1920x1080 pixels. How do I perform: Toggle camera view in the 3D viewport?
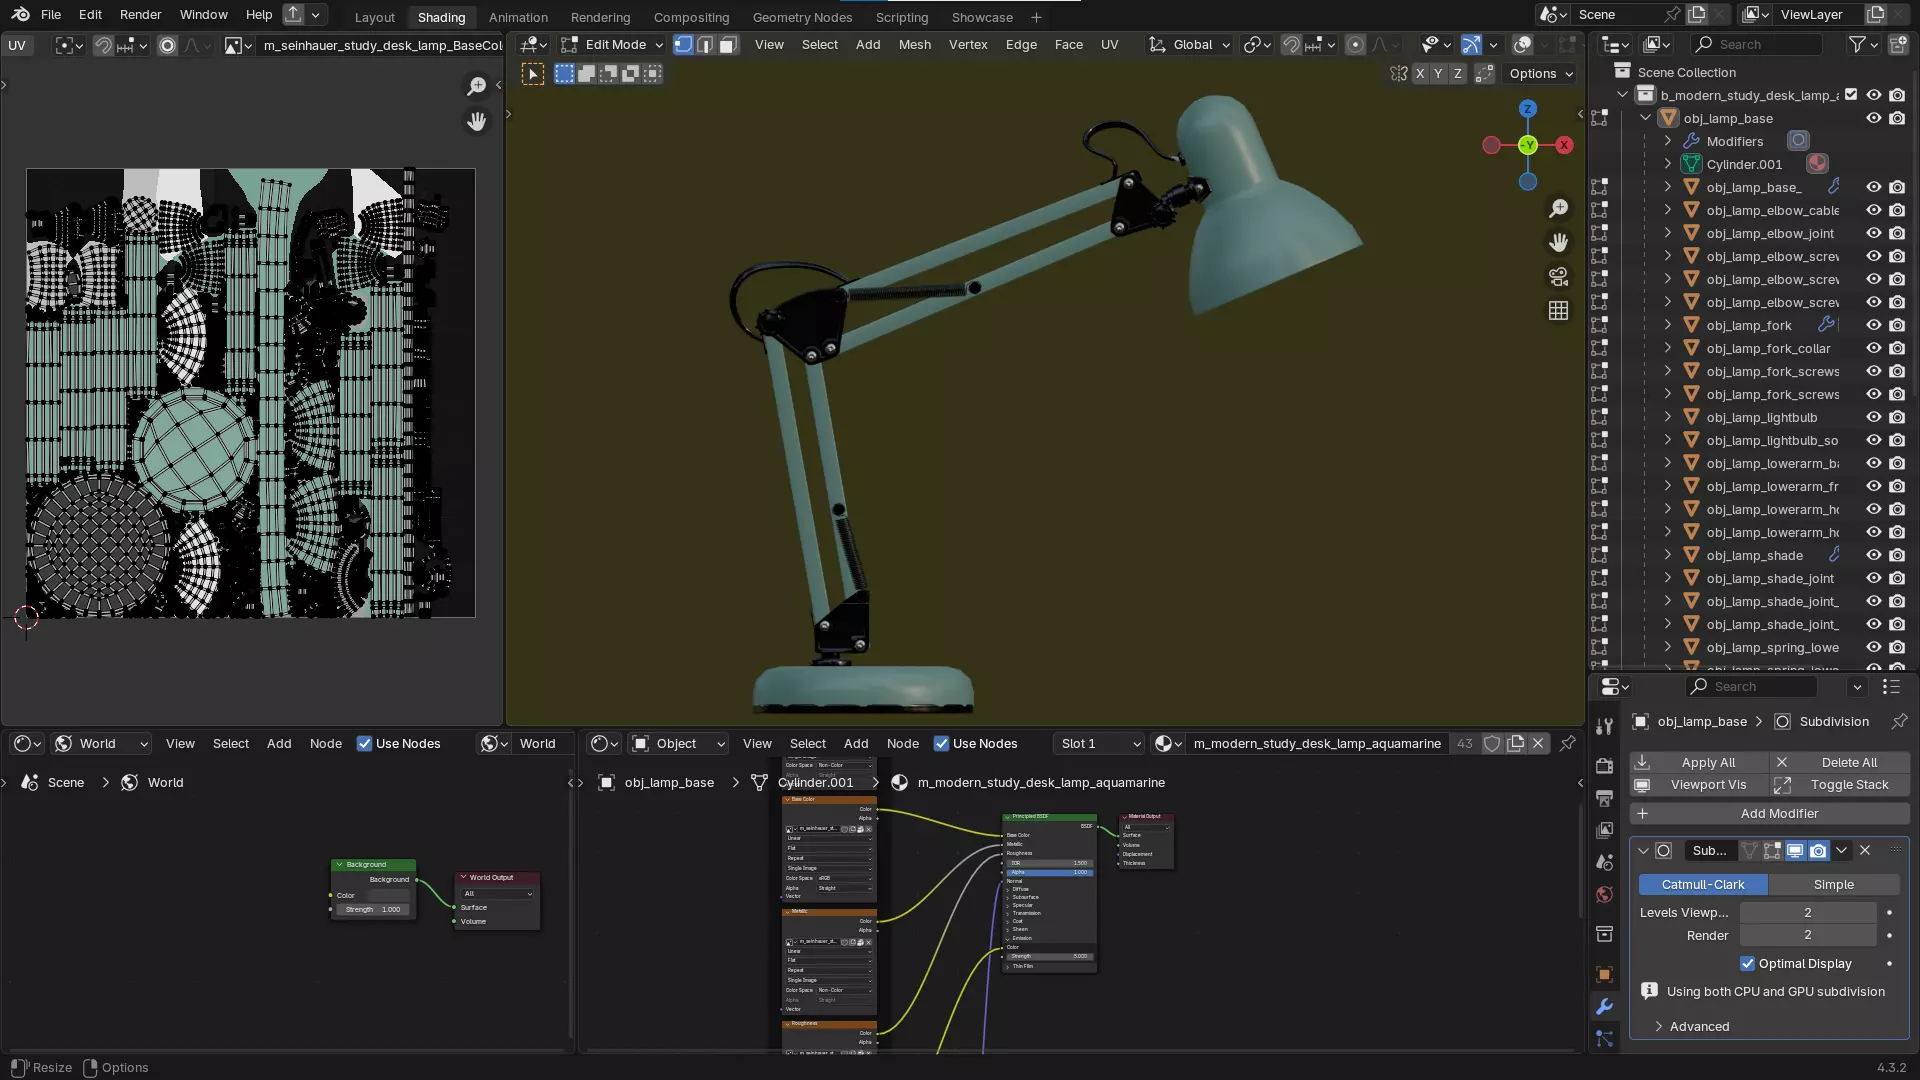pos(1558,277)
